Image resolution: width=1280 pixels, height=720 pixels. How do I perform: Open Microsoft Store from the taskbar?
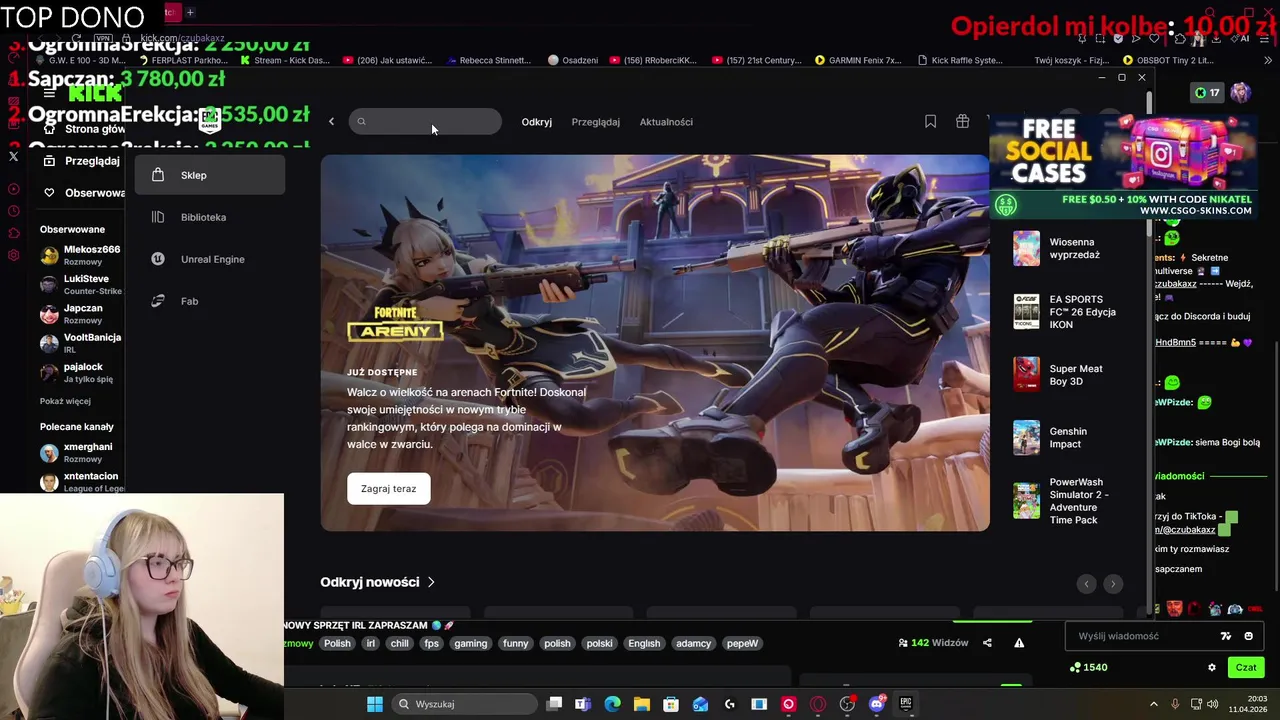click(671, 704)
